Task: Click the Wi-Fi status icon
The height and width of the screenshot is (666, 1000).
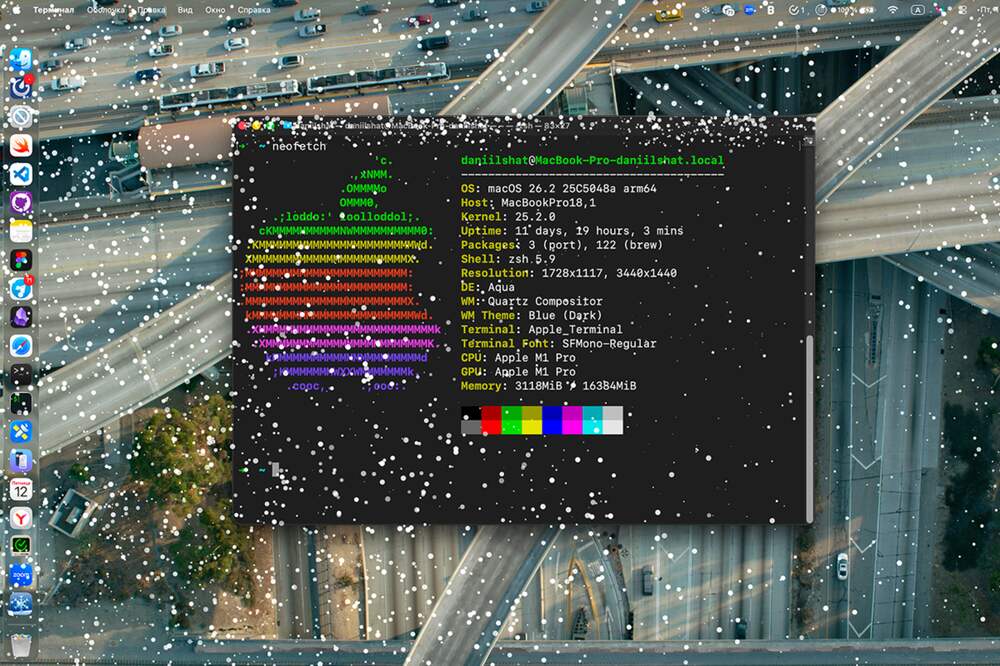Action: (892, 9)
